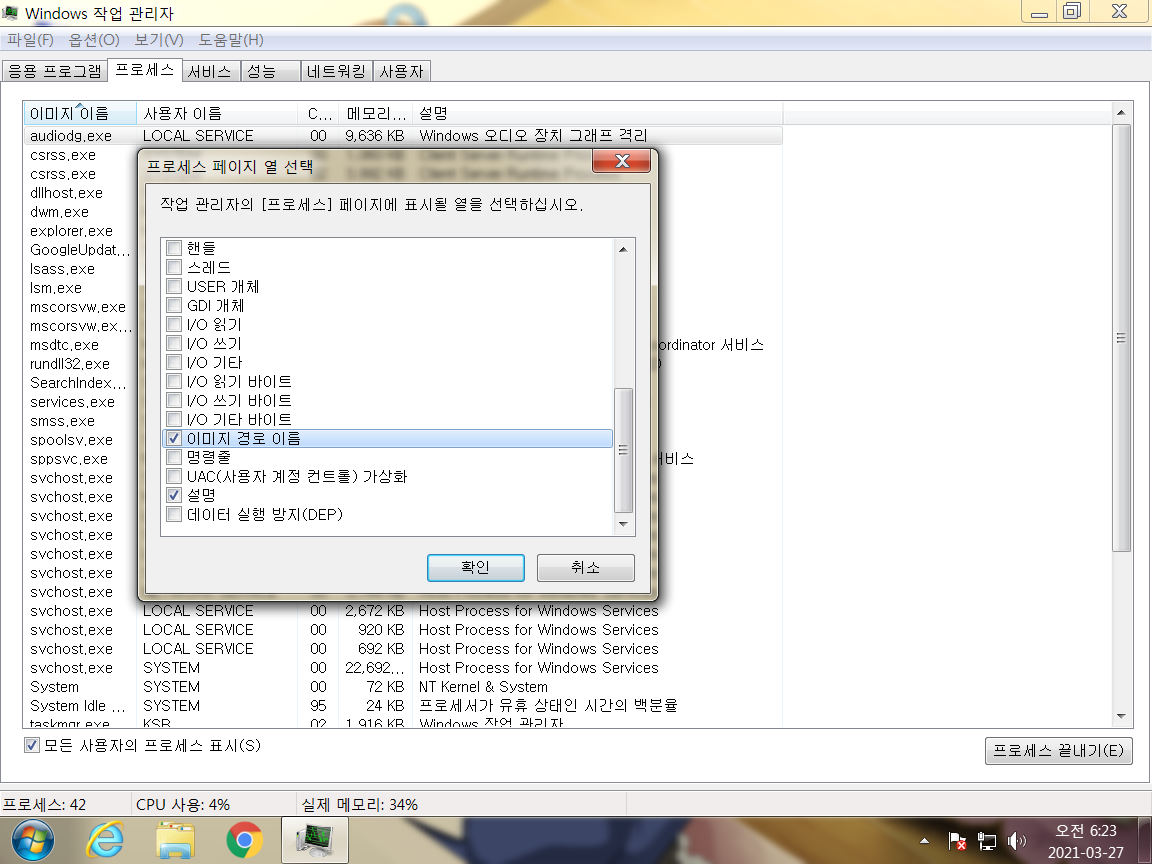Select the services.exe process

[73, 402]
